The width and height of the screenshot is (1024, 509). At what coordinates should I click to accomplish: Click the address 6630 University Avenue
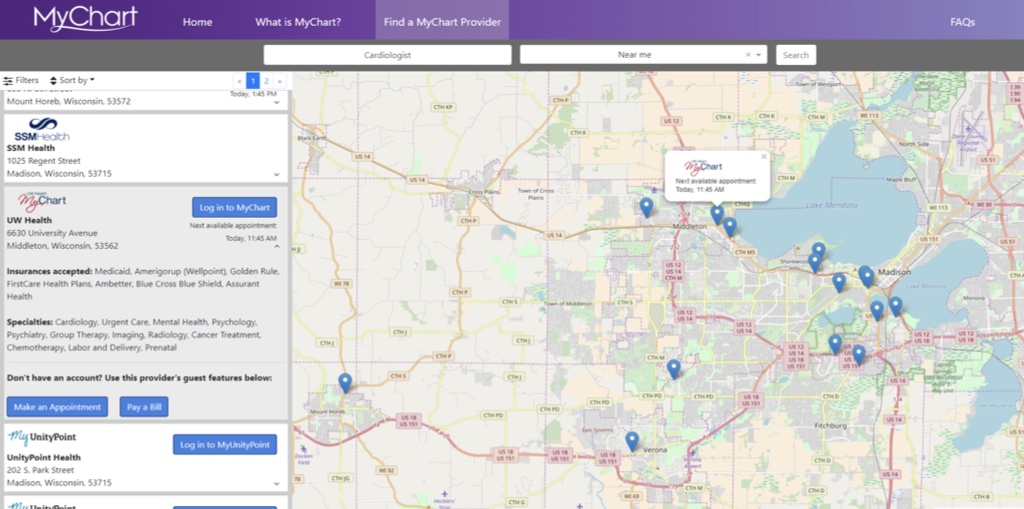[x=52, y=233]
